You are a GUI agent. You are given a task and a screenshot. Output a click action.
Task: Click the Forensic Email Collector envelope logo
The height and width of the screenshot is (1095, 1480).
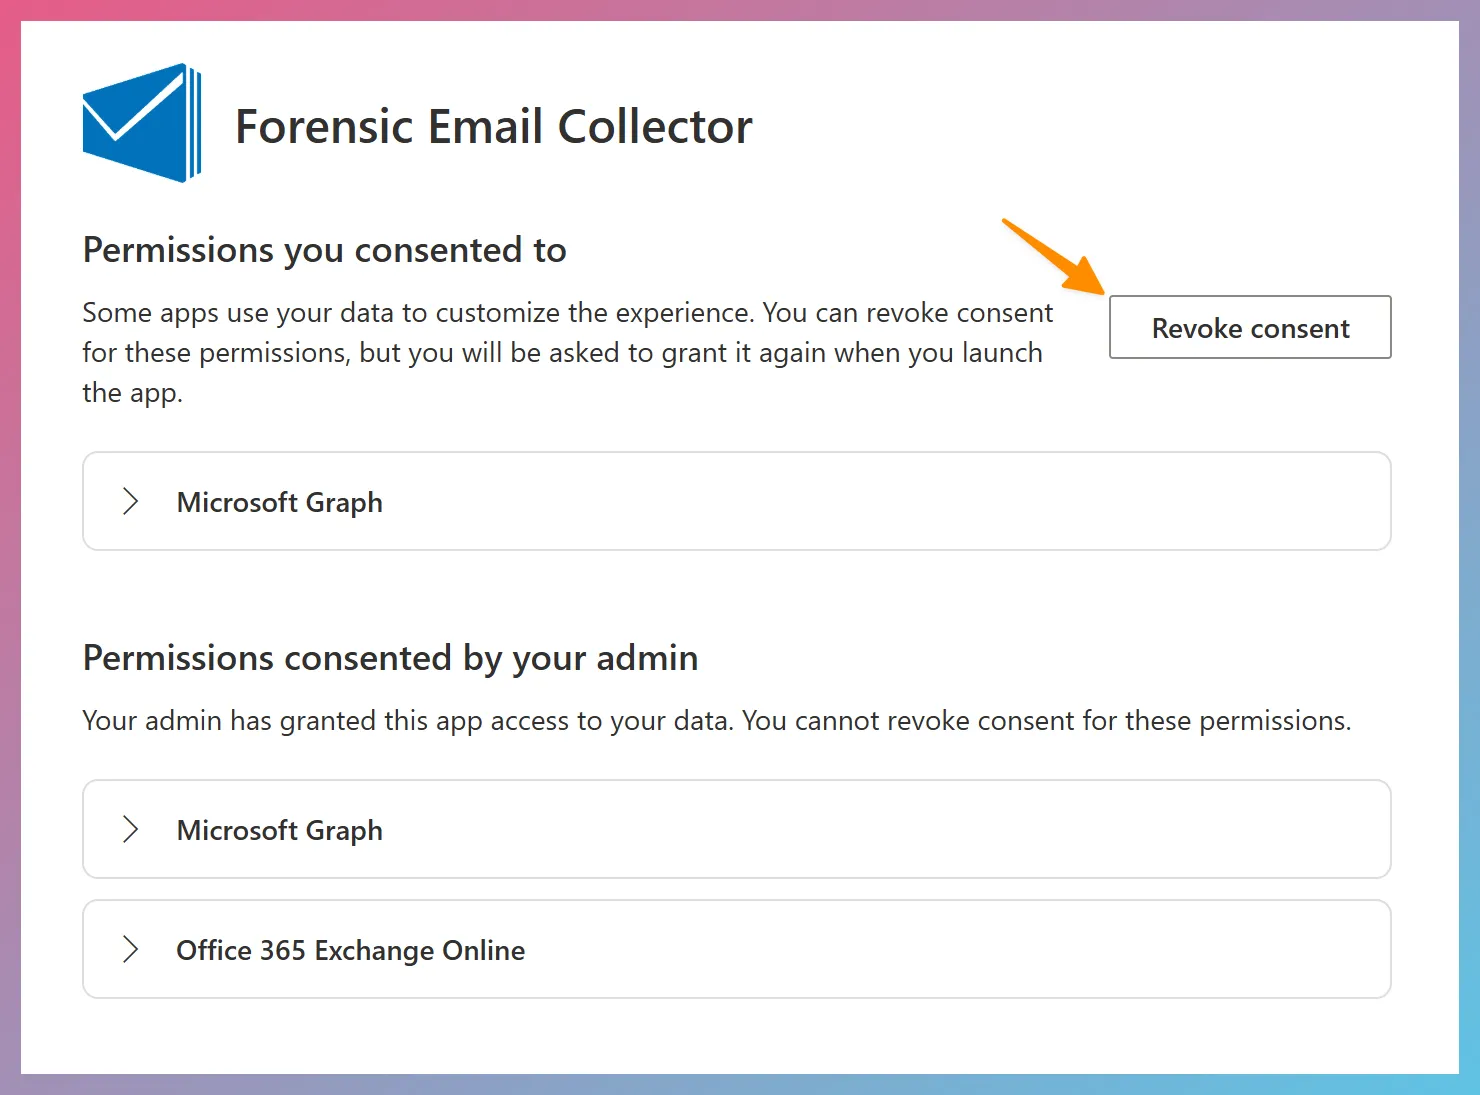point(142,123)
